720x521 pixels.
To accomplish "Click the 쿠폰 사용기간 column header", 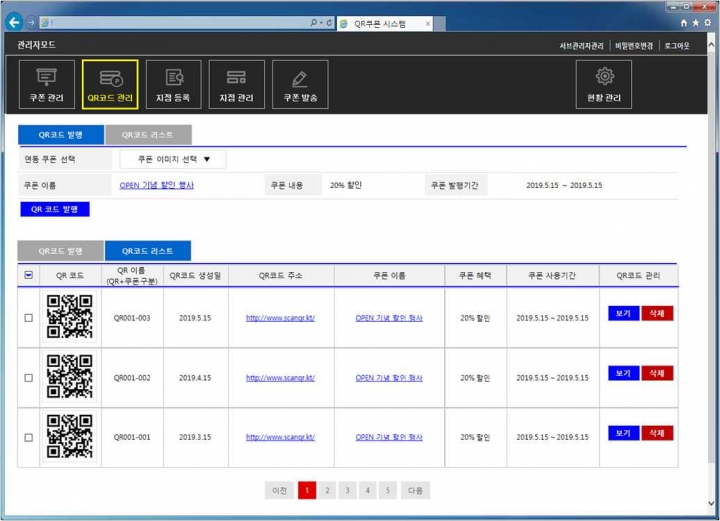I will pyautogui.click(x=552, y=275).
